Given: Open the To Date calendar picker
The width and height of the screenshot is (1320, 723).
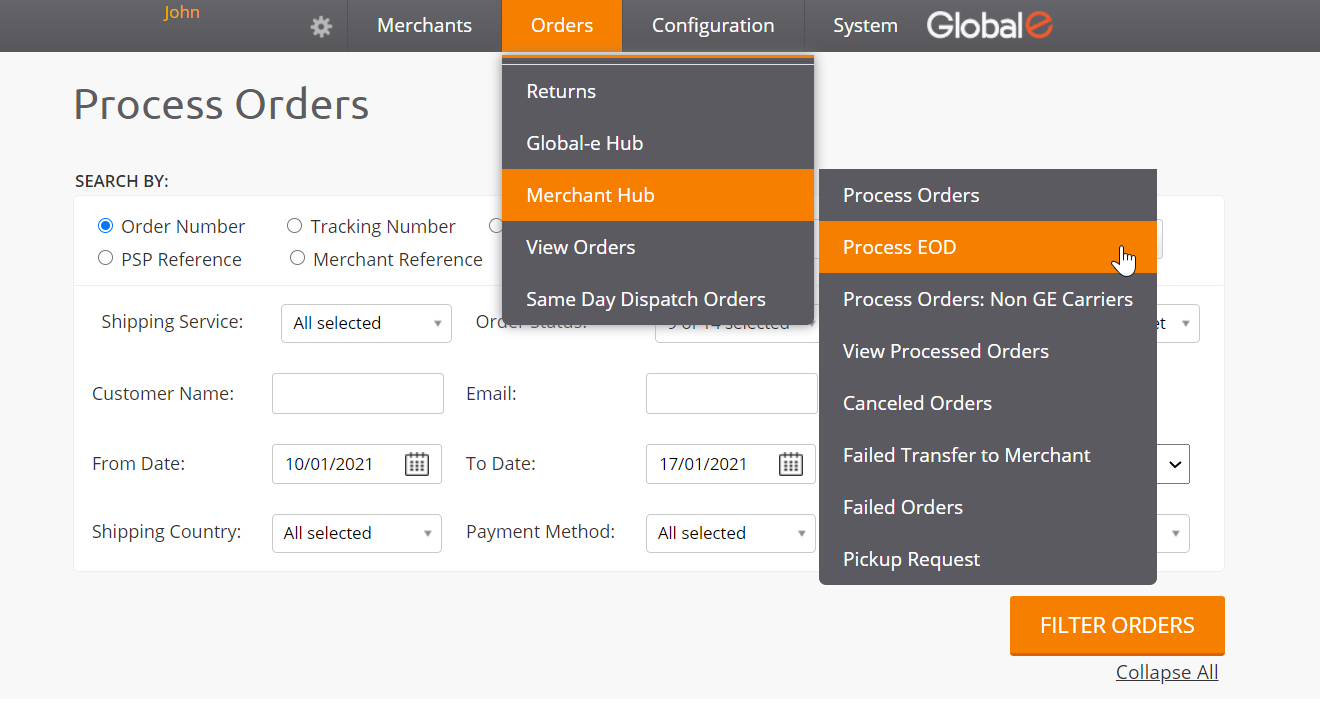Looking at the screenshot, I should coord(791,464).
